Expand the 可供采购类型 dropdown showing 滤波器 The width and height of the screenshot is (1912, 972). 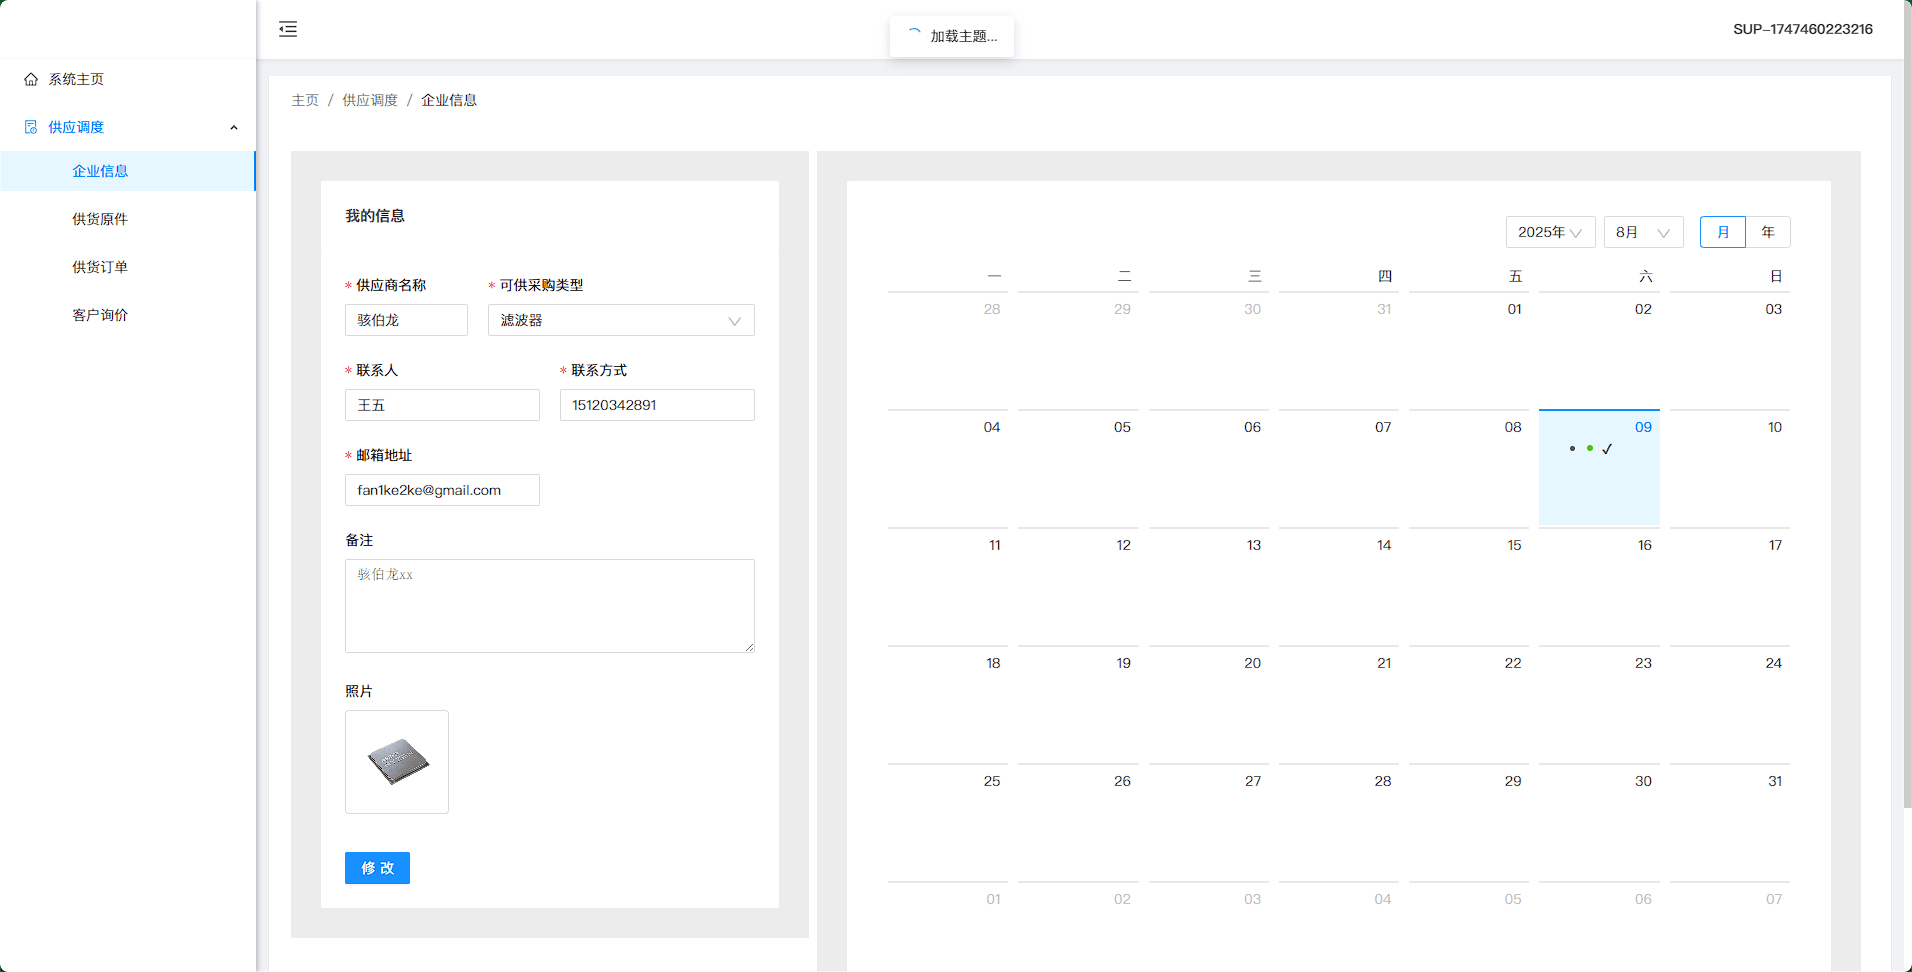click(x=621, y=320)
